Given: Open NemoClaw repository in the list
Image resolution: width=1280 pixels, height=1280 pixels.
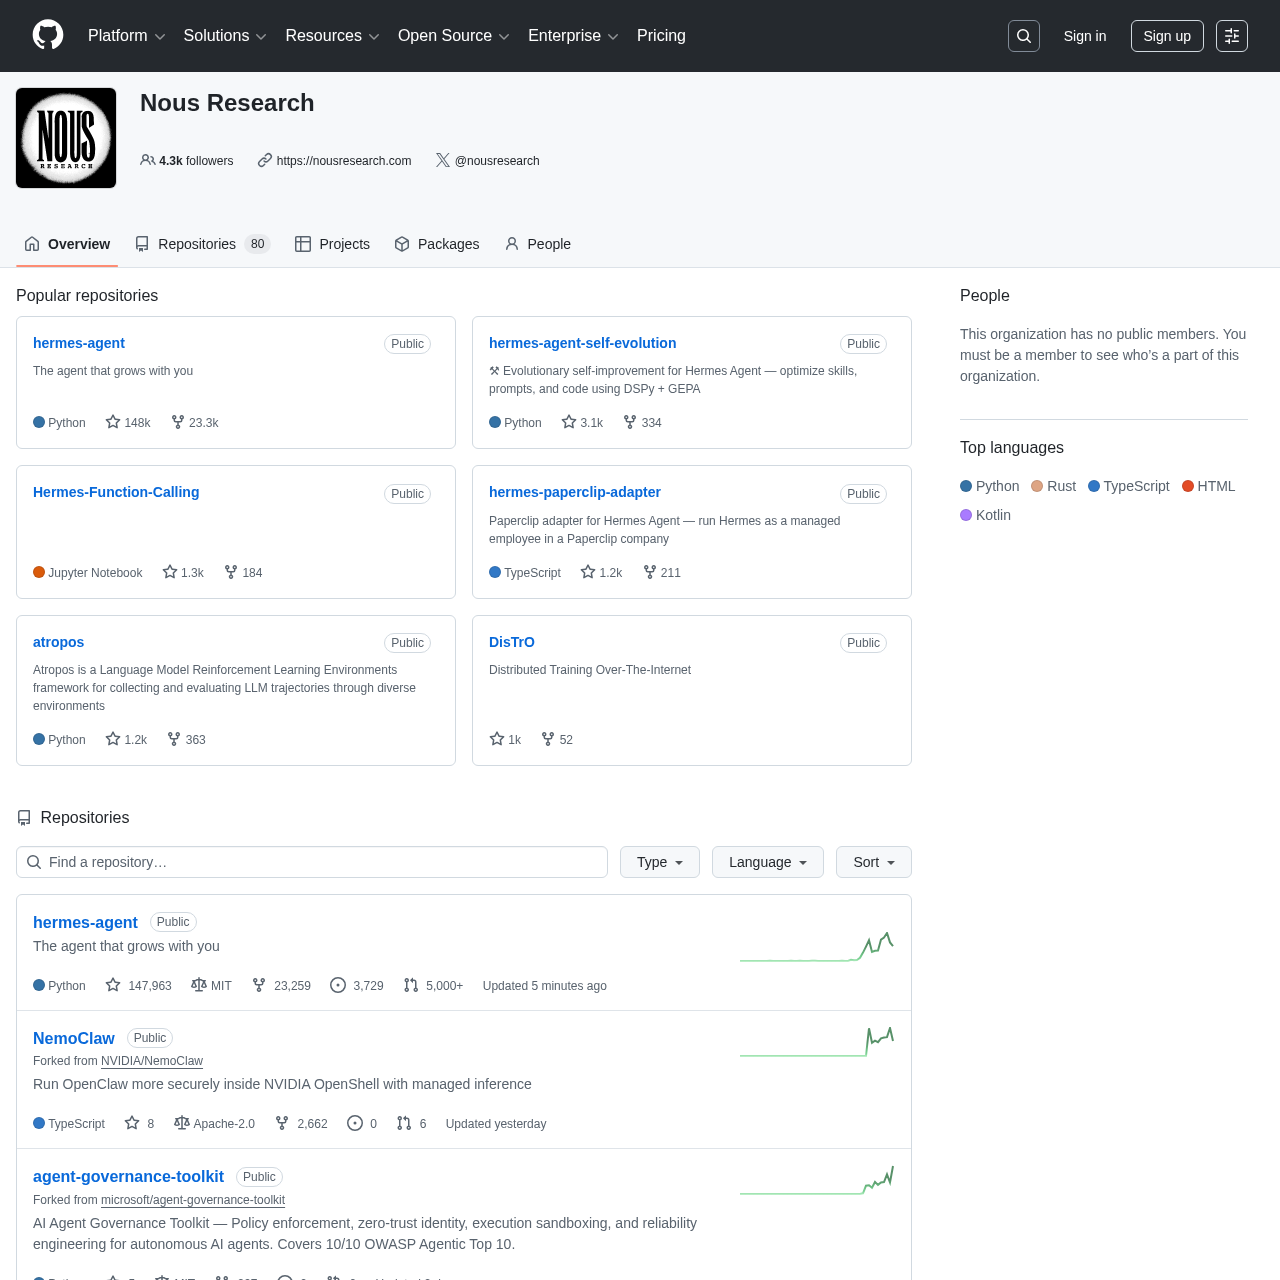Looking at the screenshot, I should pyautogui.click(x=74, y=1038).
